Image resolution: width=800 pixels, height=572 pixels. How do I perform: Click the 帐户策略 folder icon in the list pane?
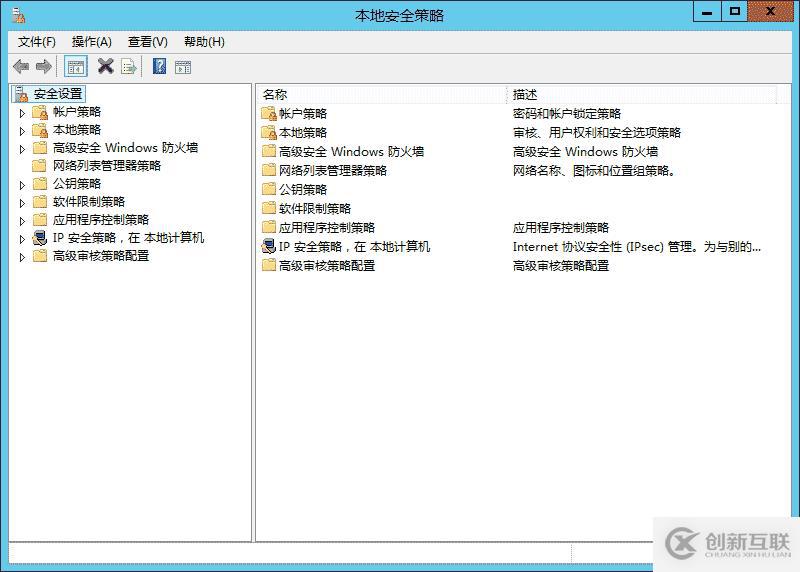[x=269, y=114]
